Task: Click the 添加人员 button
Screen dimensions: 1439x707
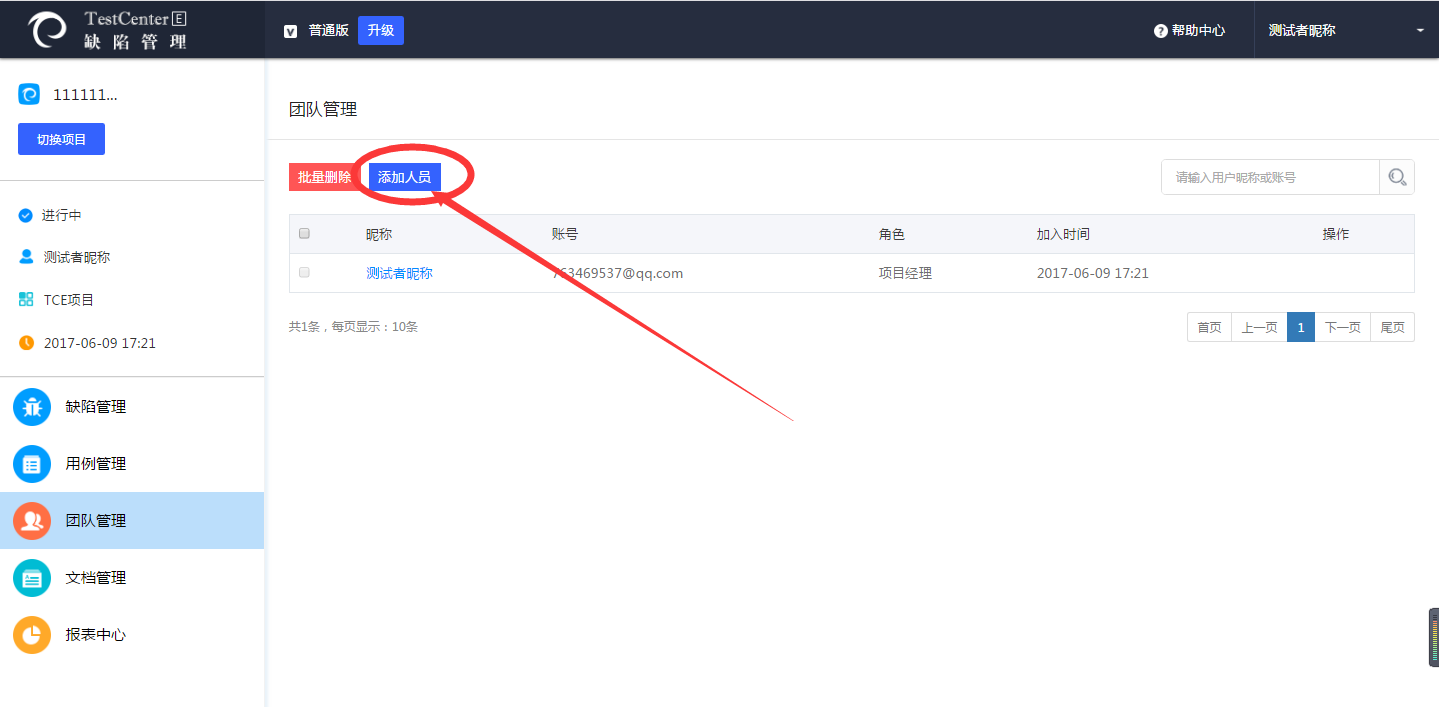Action: (404, 177)
